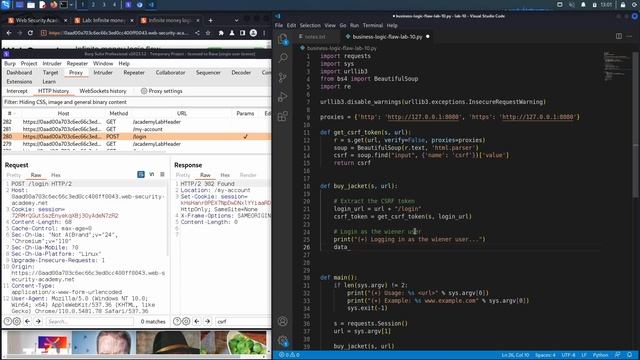Open the VS Code editor More Actions menu
The width and height of the screenshot is (640, 360).
pyautogui.click(x=629, y=36)
